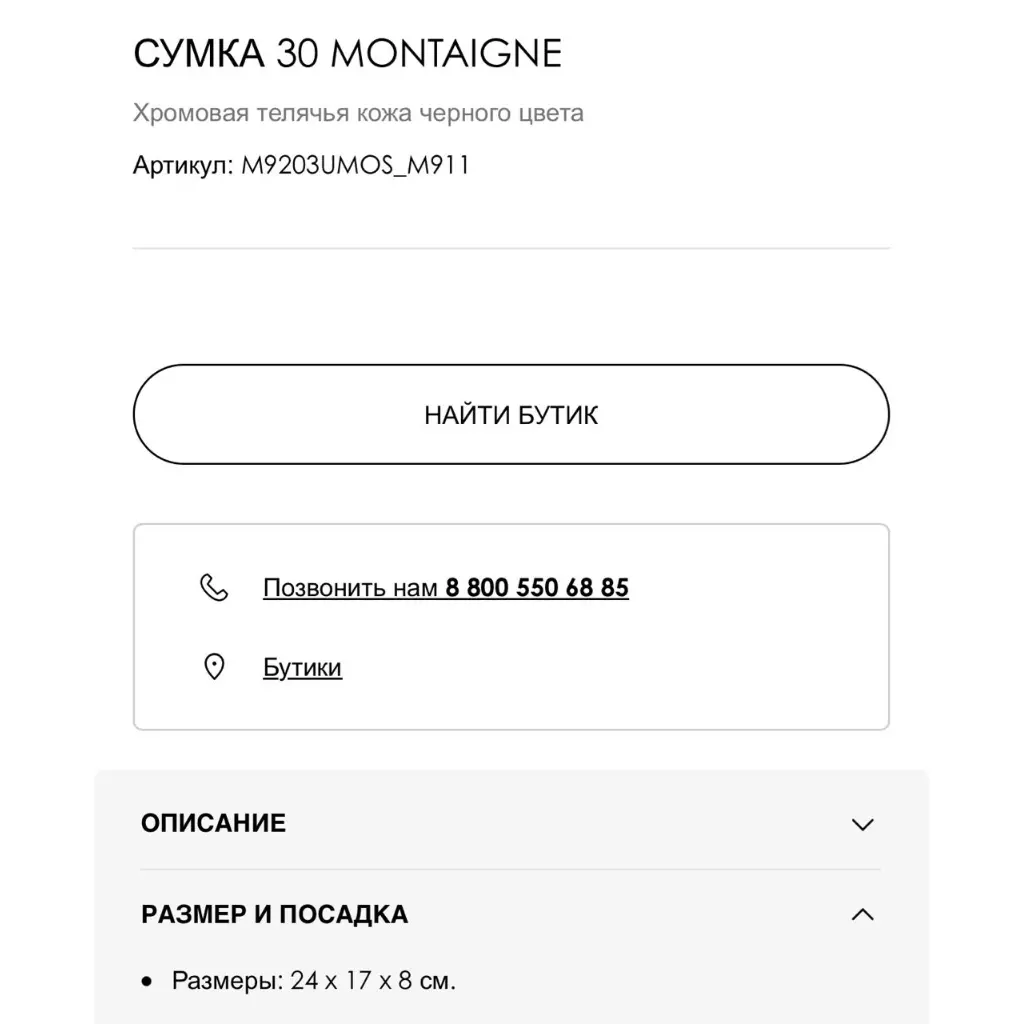Click the Размеры label in the list

[227, 980]
